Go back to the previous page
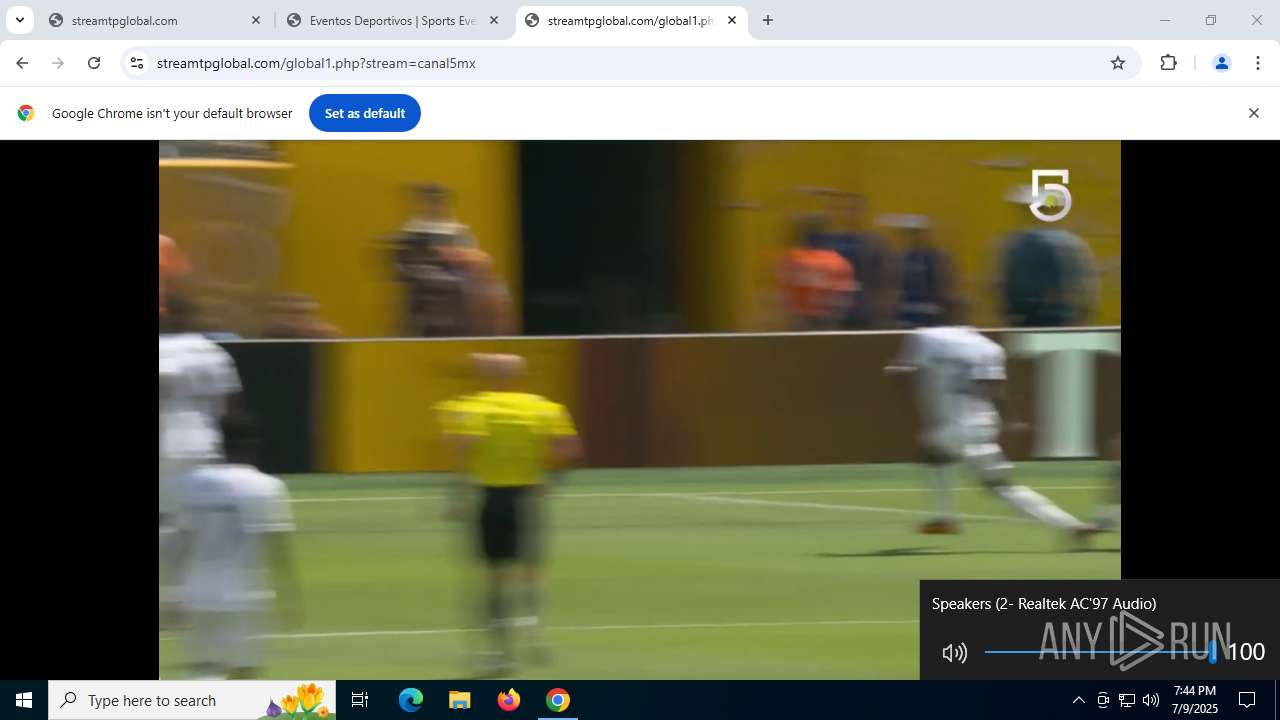 click(x=22, y=63)
